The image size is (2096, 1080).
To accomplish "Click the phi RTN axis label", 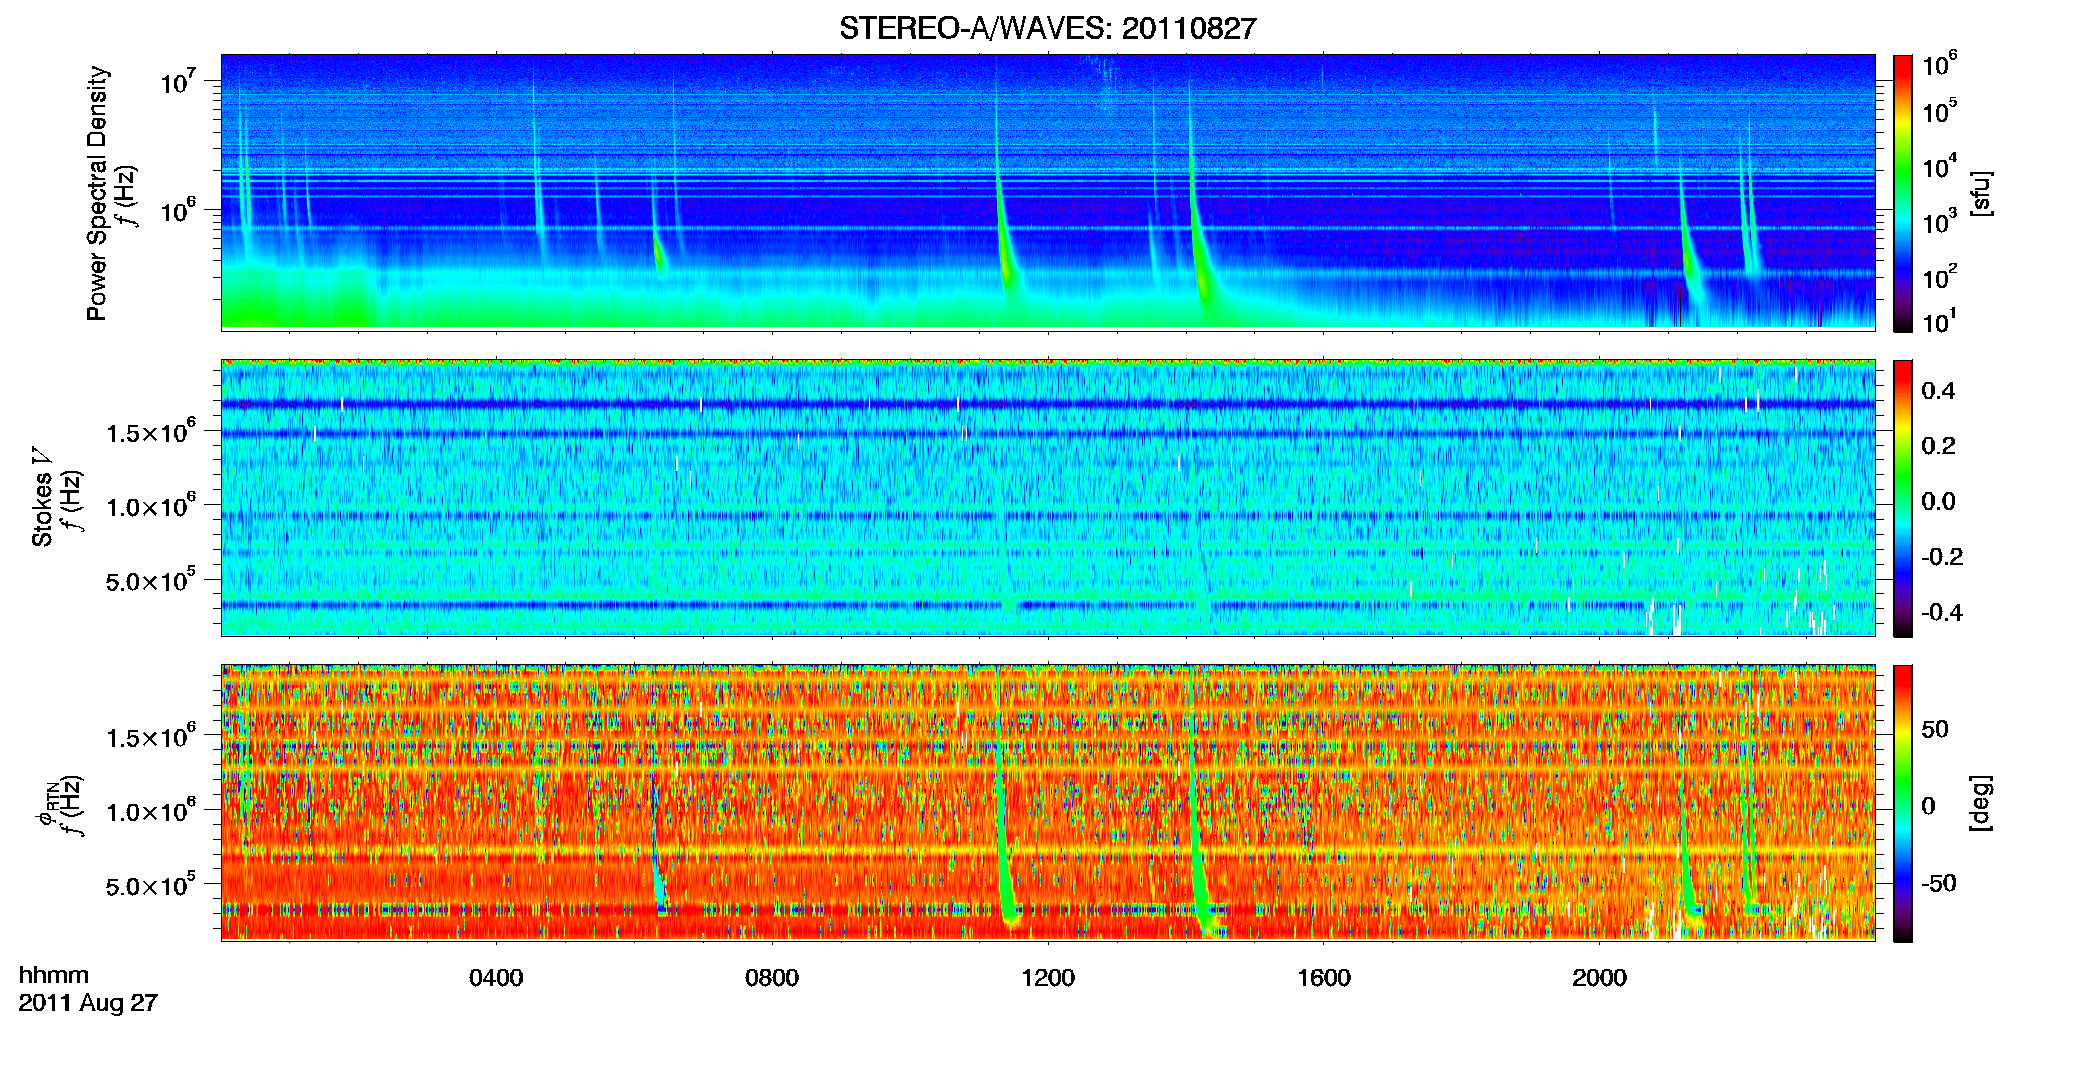I will [x=45, y=803].
